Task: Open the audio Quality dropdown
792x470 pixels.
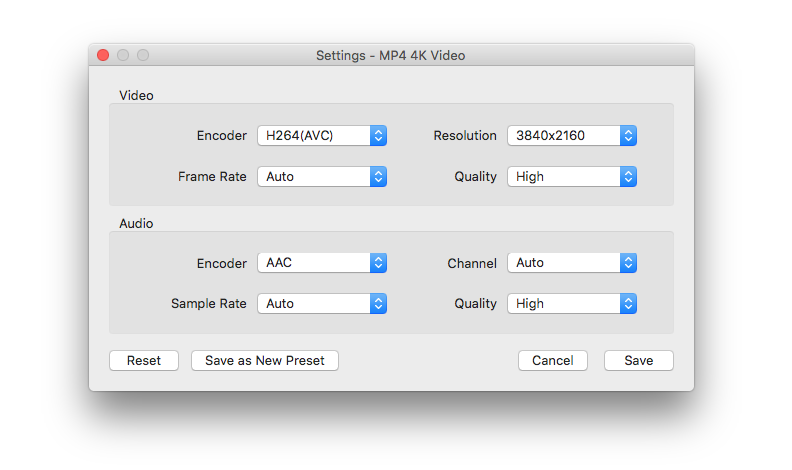Action: [x=572, y=303]
